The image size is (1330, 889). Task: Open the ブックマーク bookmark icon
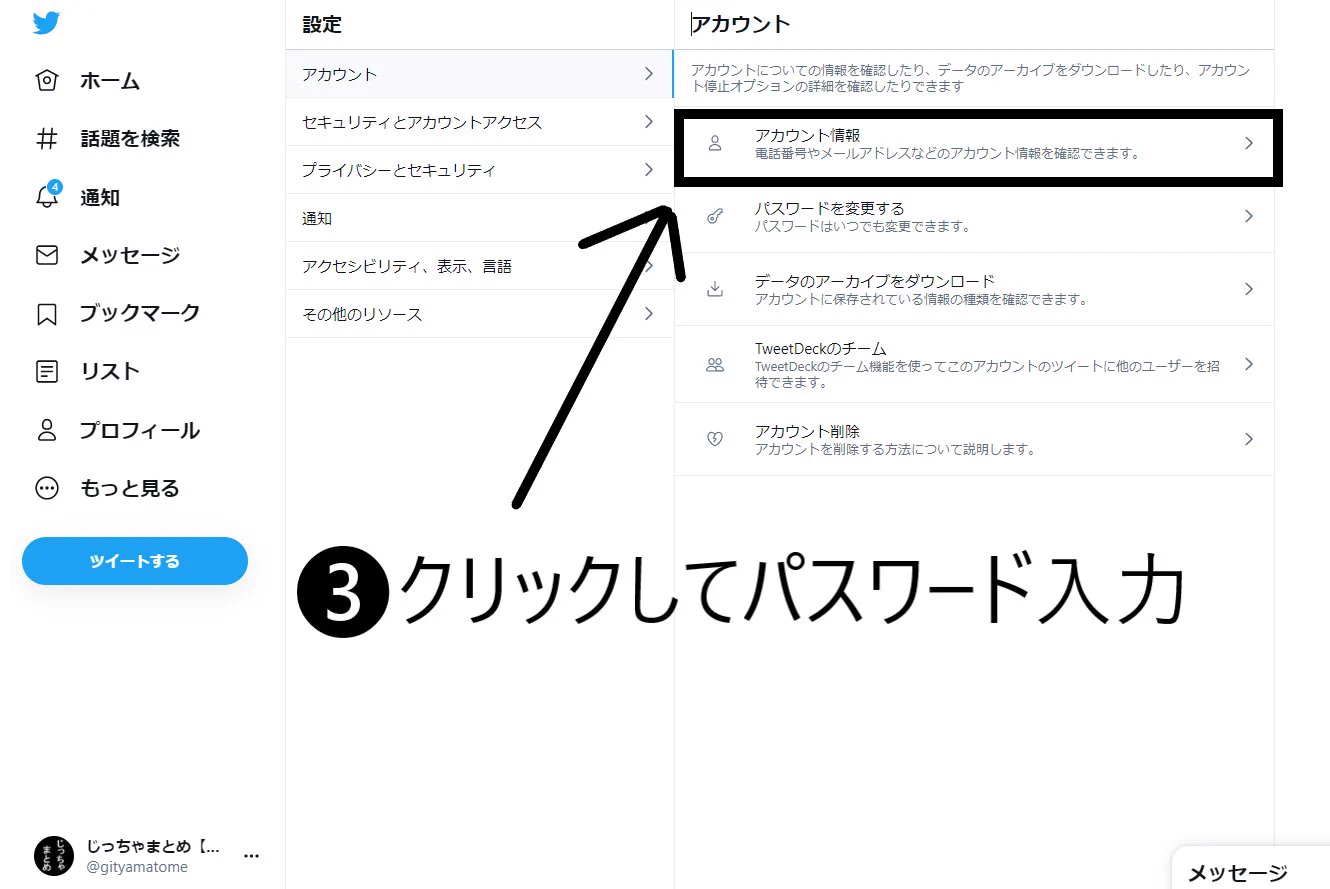point(47,314)
